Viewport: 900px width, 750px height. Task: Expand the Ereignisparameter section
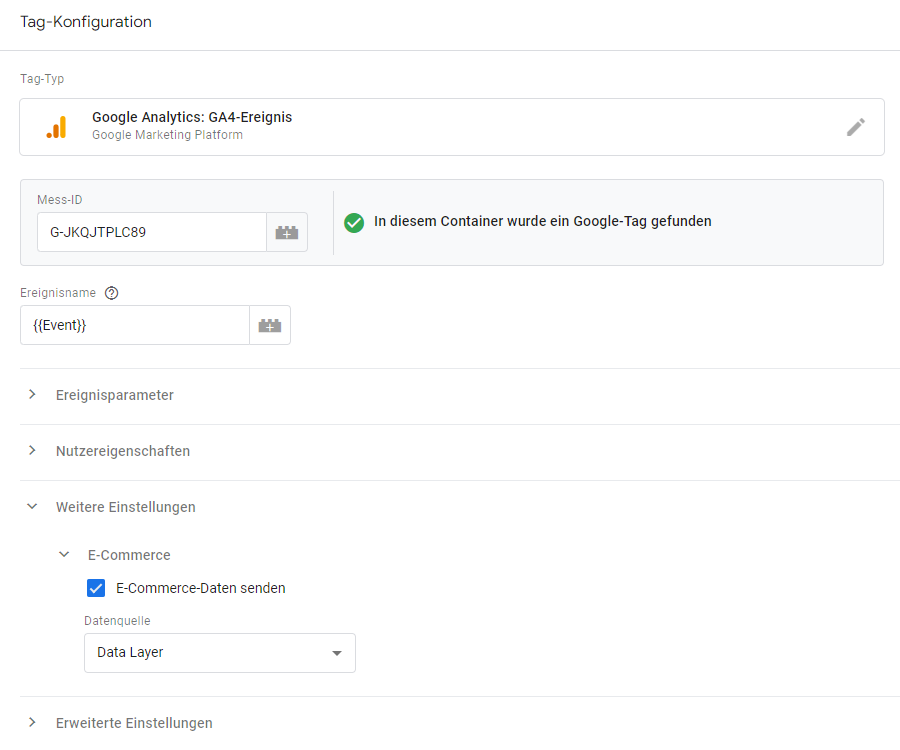32,395
